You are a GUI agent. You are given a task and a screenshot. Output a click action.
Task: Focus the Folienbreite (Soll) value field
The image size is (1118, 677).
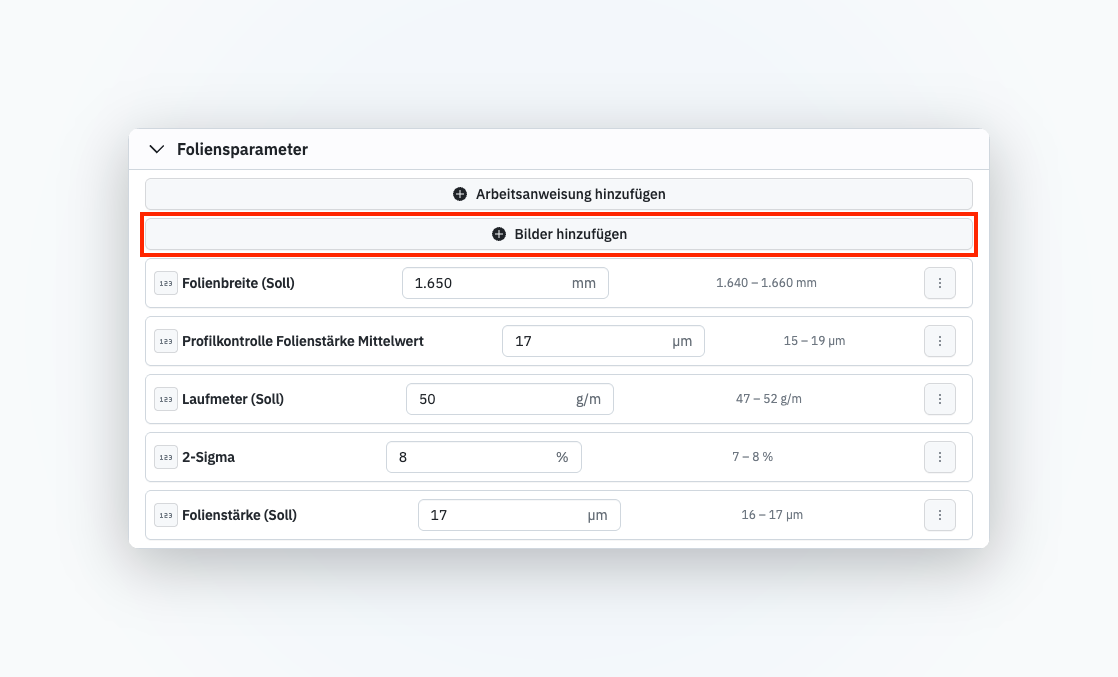(506, 283)
